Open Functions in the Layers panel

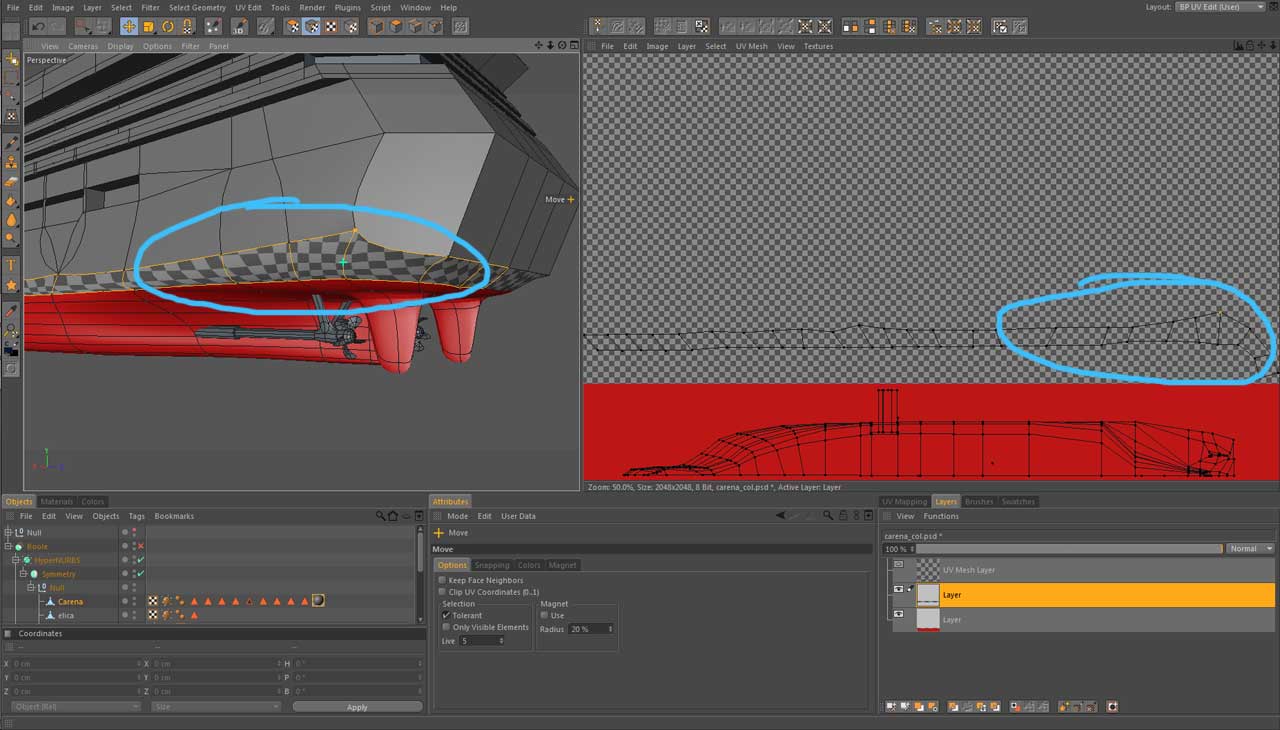[941, 516]
